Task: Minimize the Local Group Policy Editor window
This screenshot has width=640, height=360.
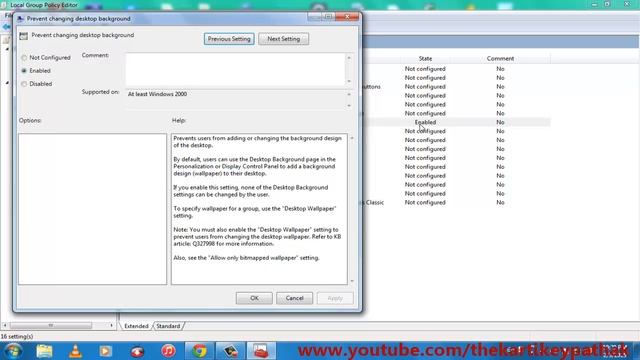Action: (595, 4)
